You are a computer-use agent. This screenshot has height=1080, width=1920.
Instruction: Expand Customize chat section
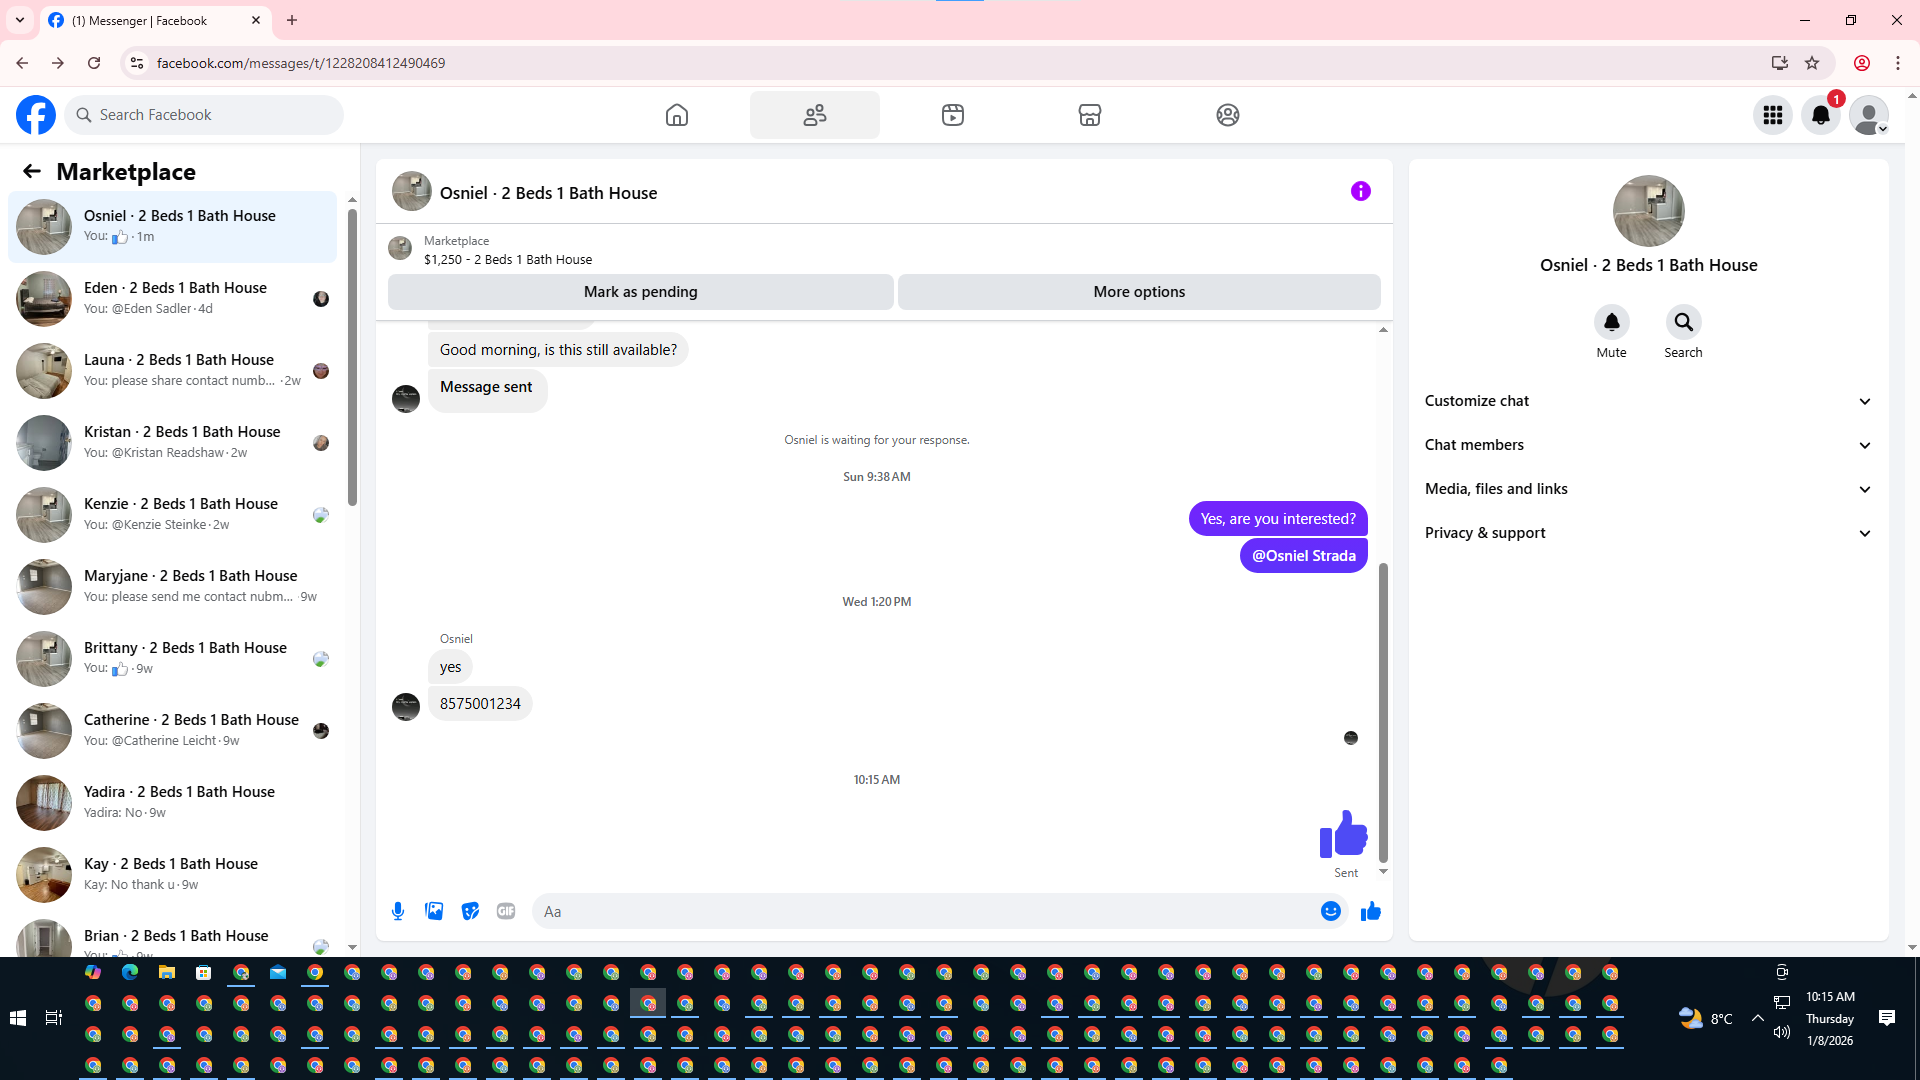coord(1649,401)
